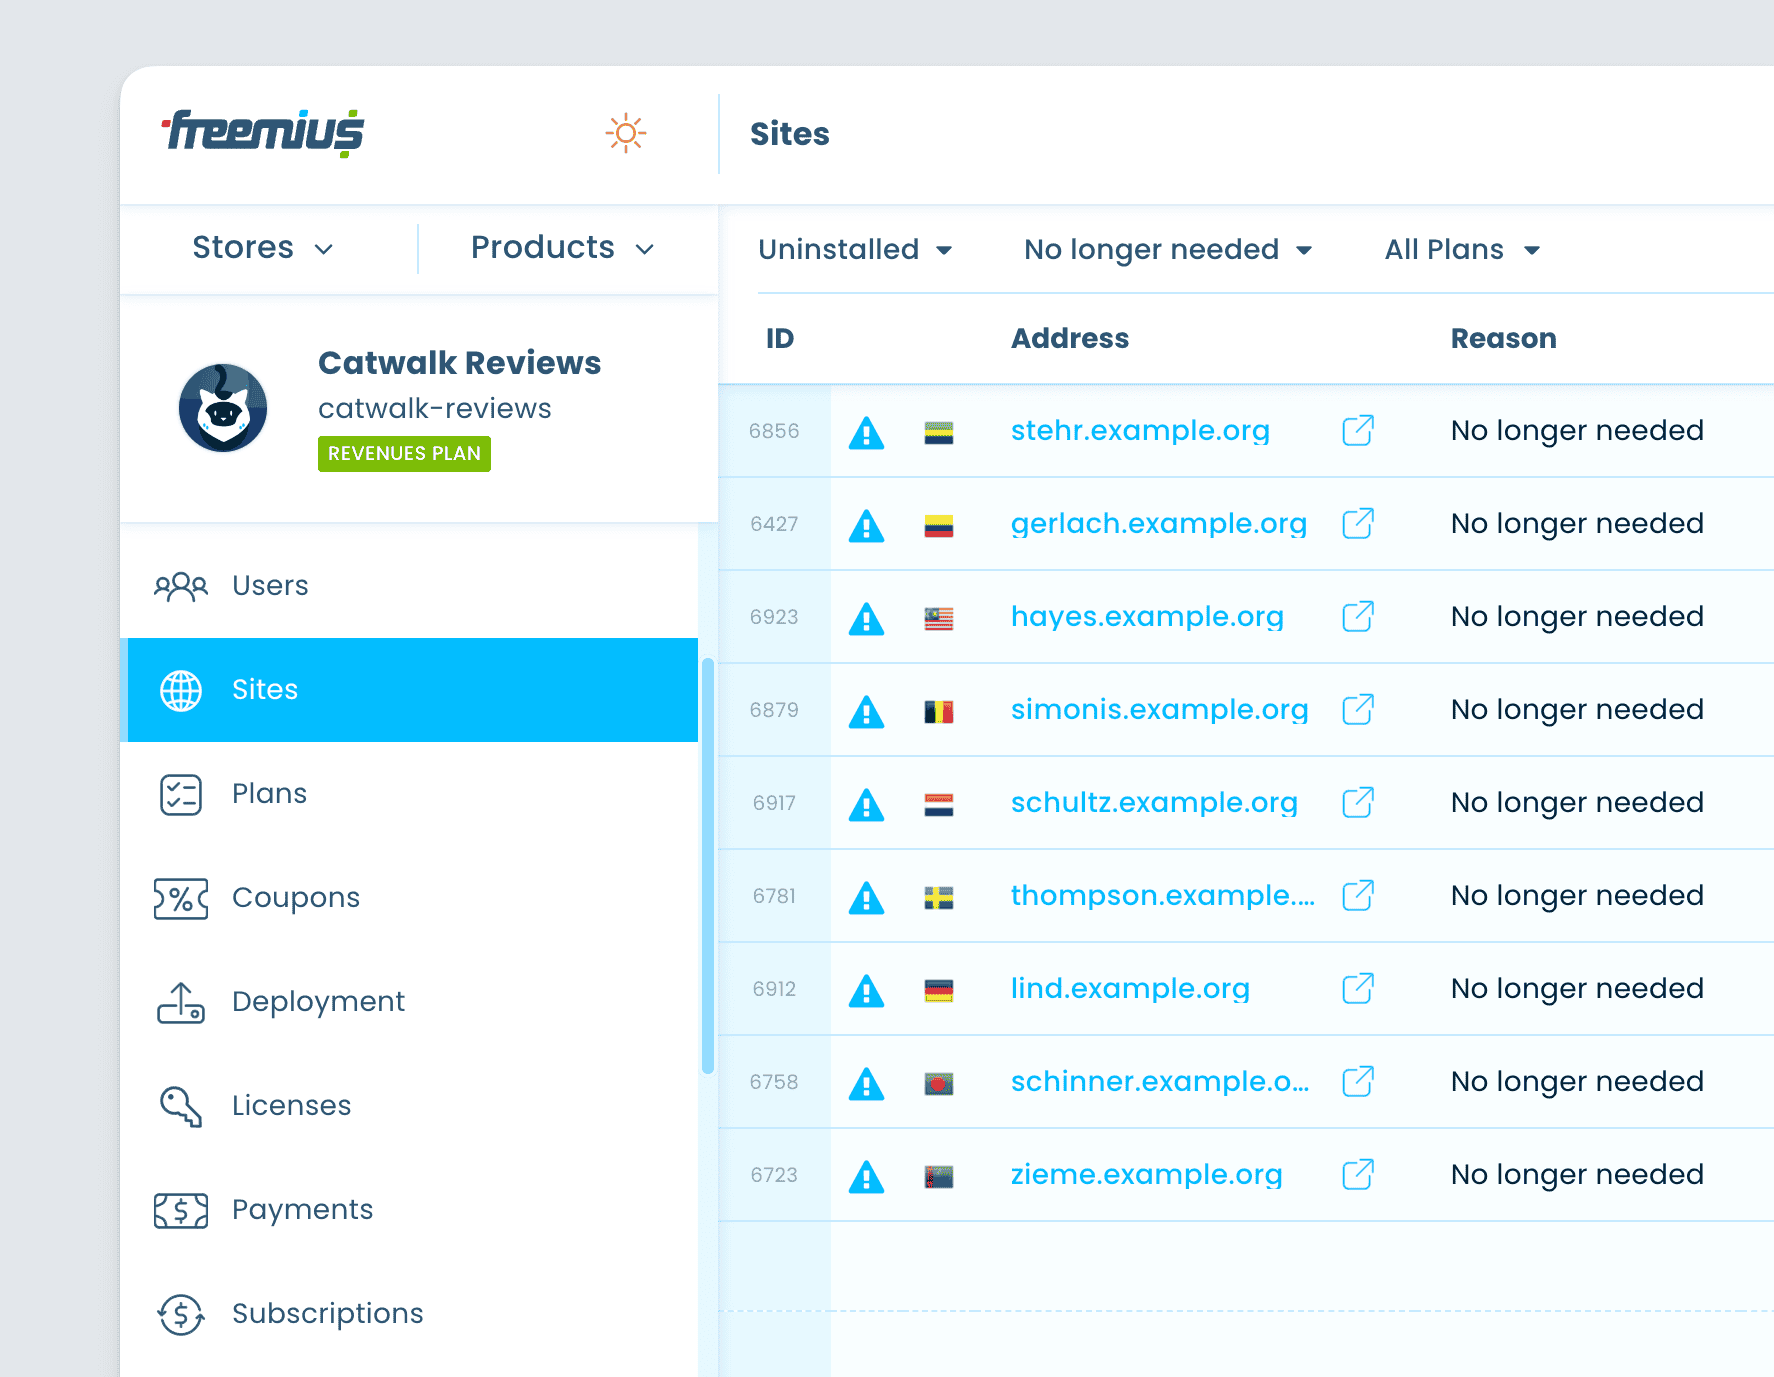Open the Coupons menu item
The width and height of the screenshot is (1774, 1377).
(x=409, y=898)
